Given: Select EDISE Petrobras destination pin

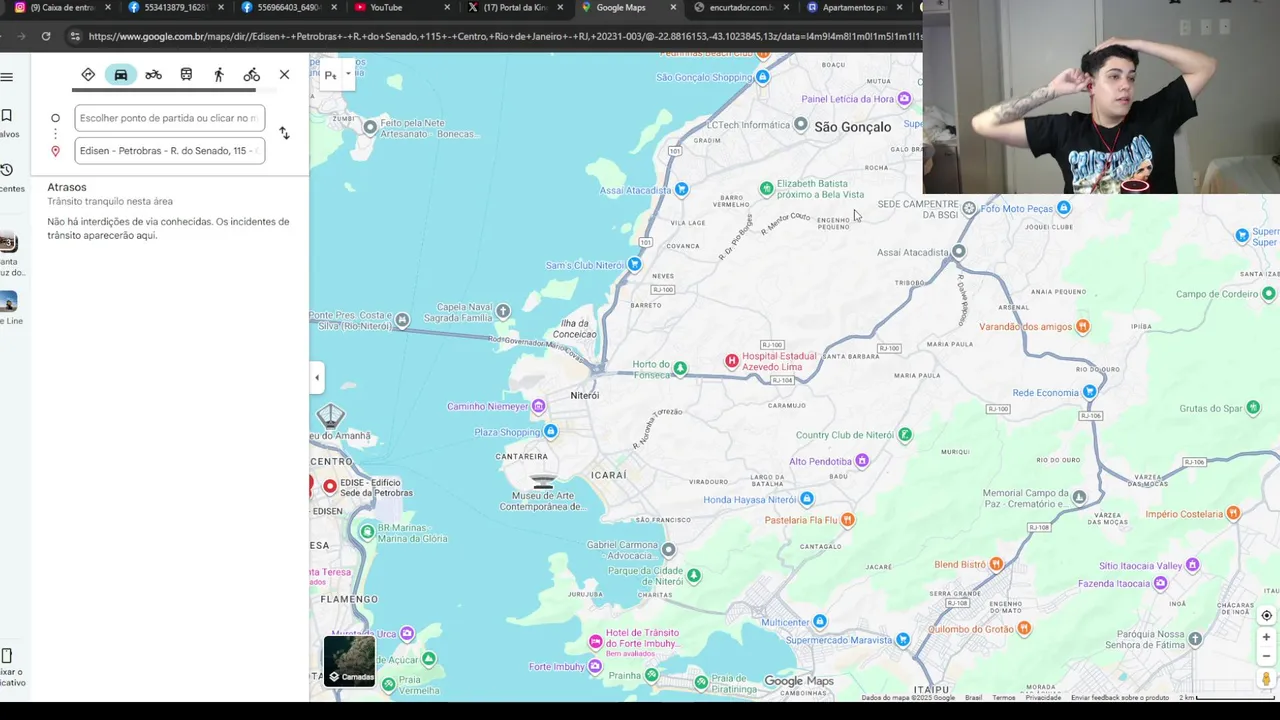Looking at the screenshot, I should click(x=329, y=487).
